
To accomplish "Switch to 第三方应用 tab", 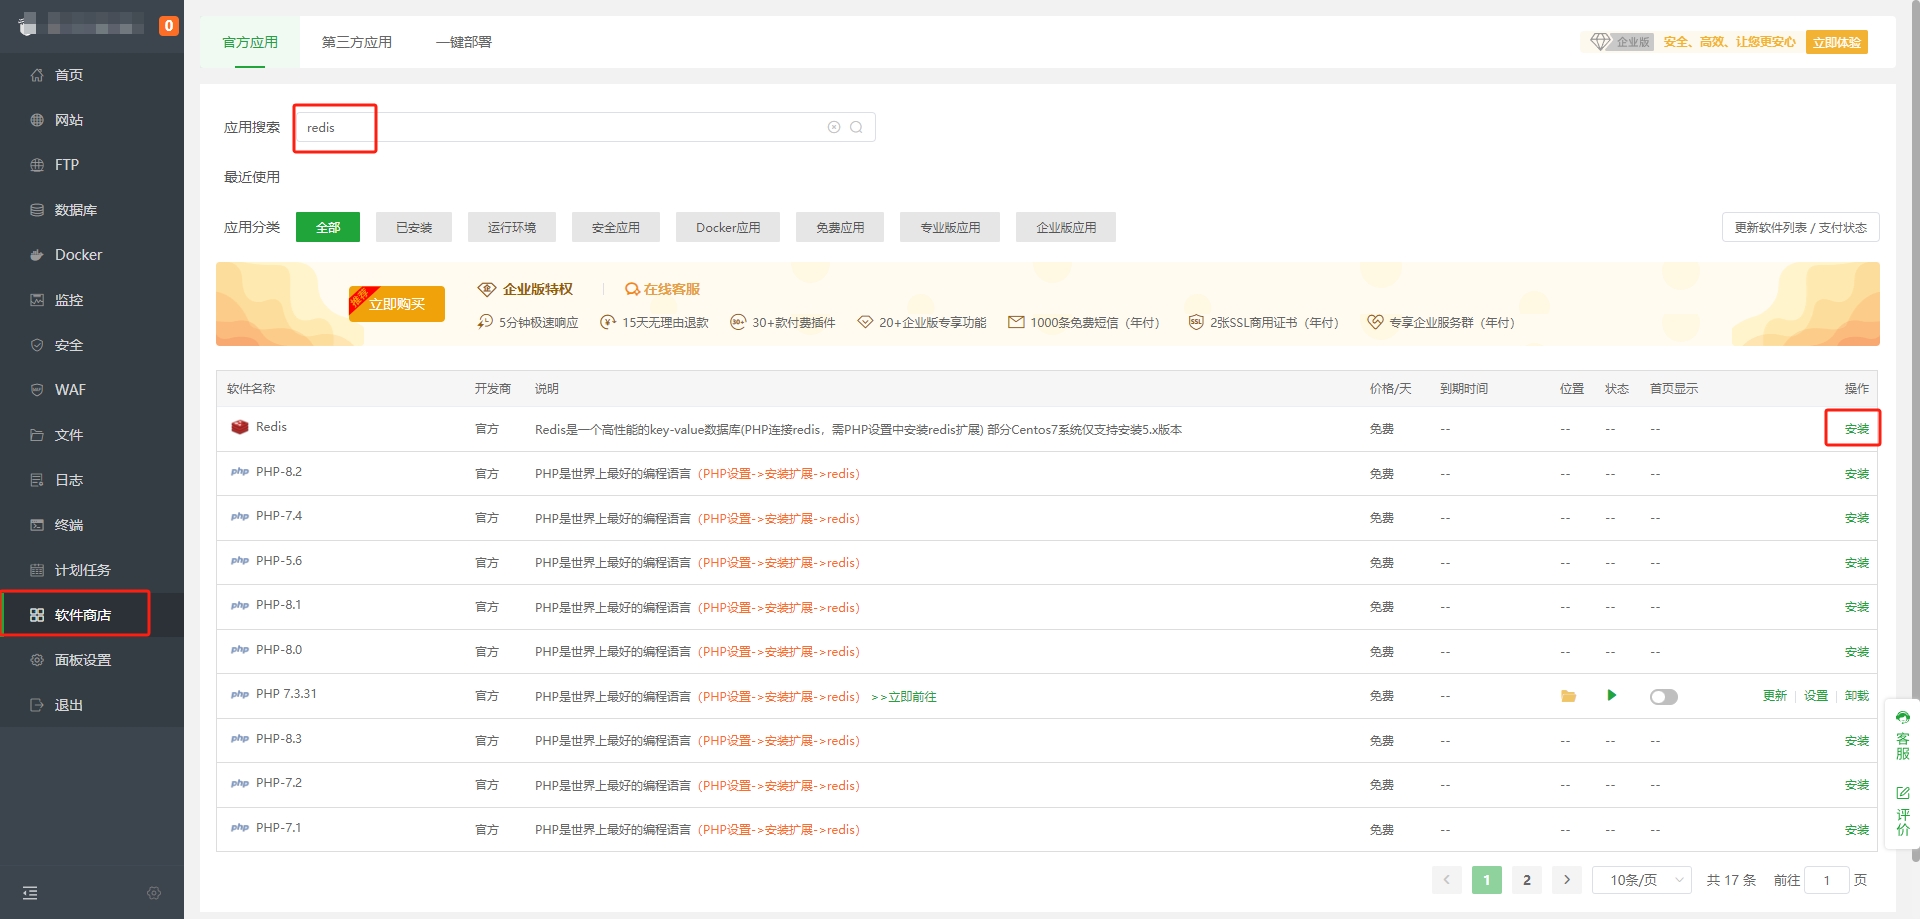I will (x=356, y=42).
